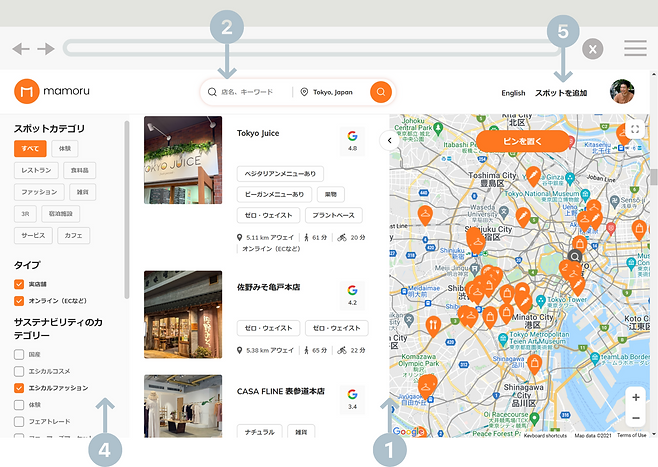Zoom in the map with plus

point(636,397)
